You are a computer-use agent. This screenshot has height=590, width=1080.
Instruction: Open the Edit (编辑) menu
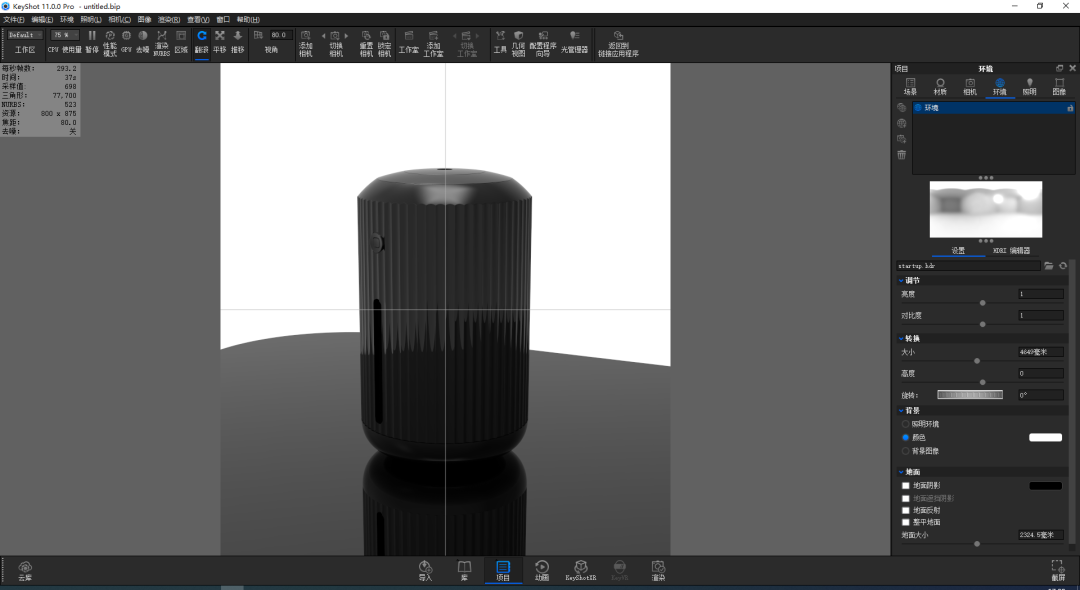click(42, 20)
